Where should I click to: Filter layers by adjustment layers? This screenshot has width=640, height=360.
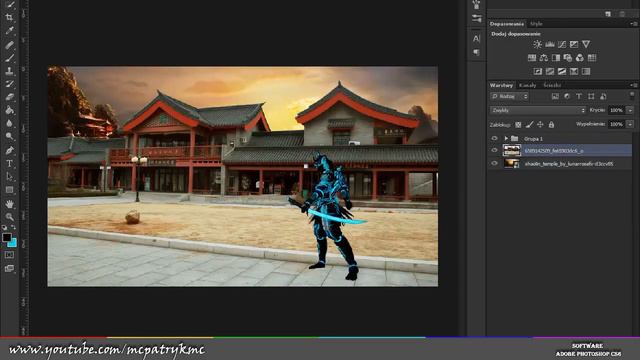coord(567,96)
